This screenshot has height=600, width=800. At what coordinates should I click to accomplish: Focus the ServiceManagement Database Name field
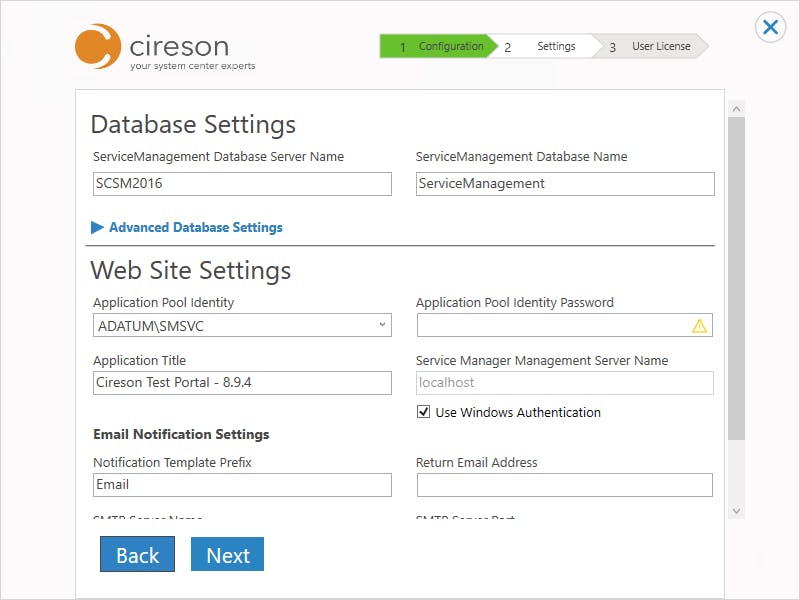pos(565,184)
